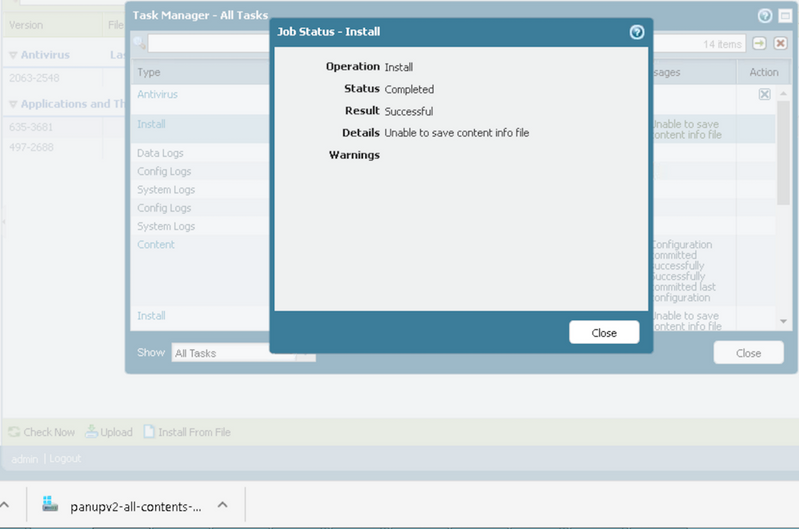Screen dimensions: 799x529
Task: Click Task Manager maximize icon
Action: 785,16
